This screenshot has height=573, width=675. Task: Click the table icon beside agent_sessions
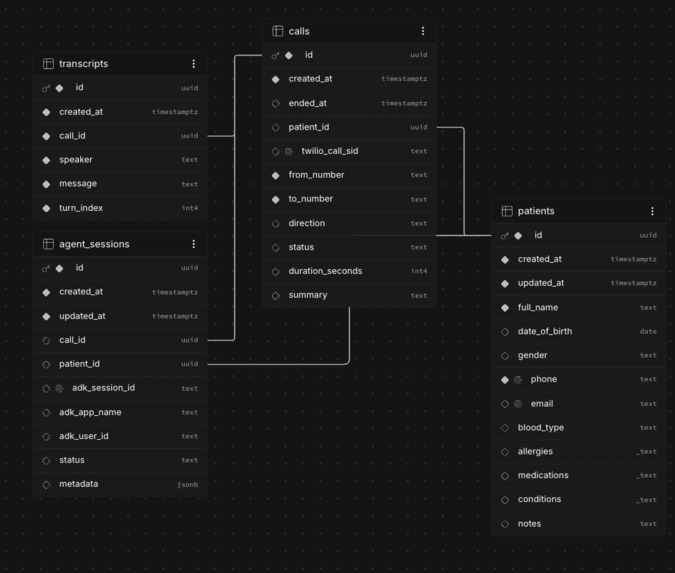click(48, 244)
